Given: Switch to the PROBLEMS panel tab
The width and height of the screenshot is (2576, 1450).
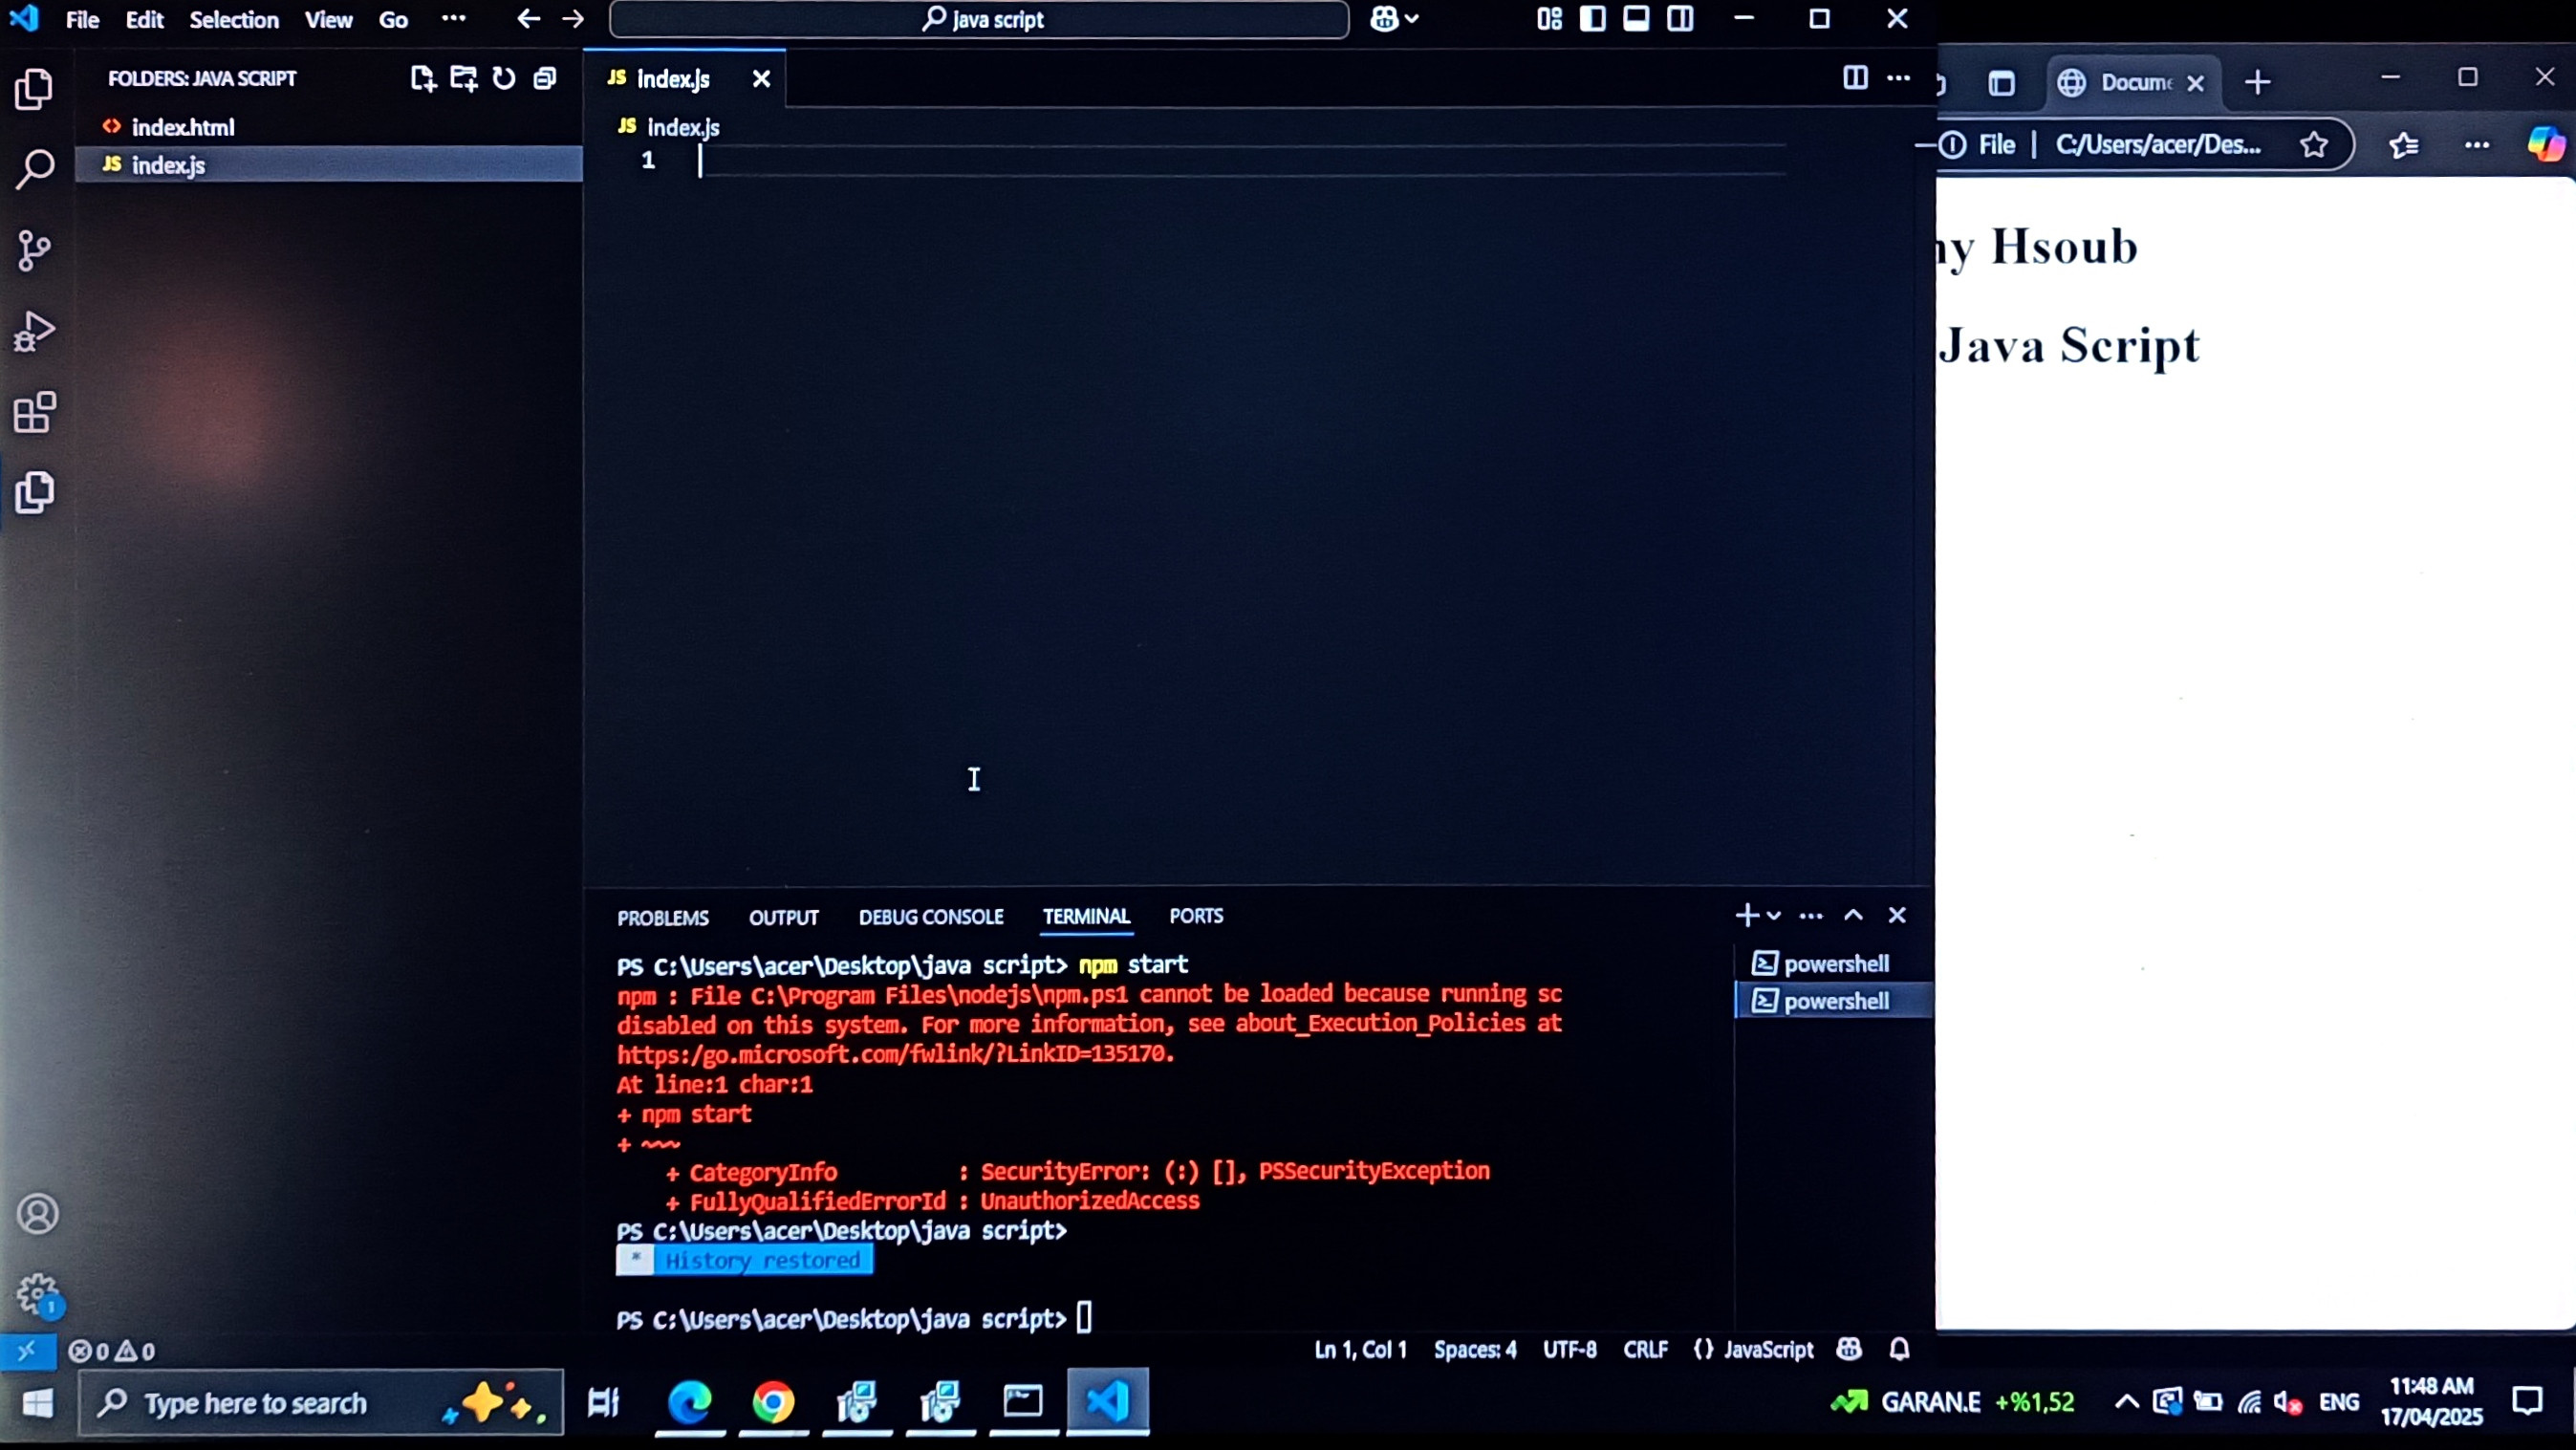Looking at the screenshot, I should tap(662, 918).
